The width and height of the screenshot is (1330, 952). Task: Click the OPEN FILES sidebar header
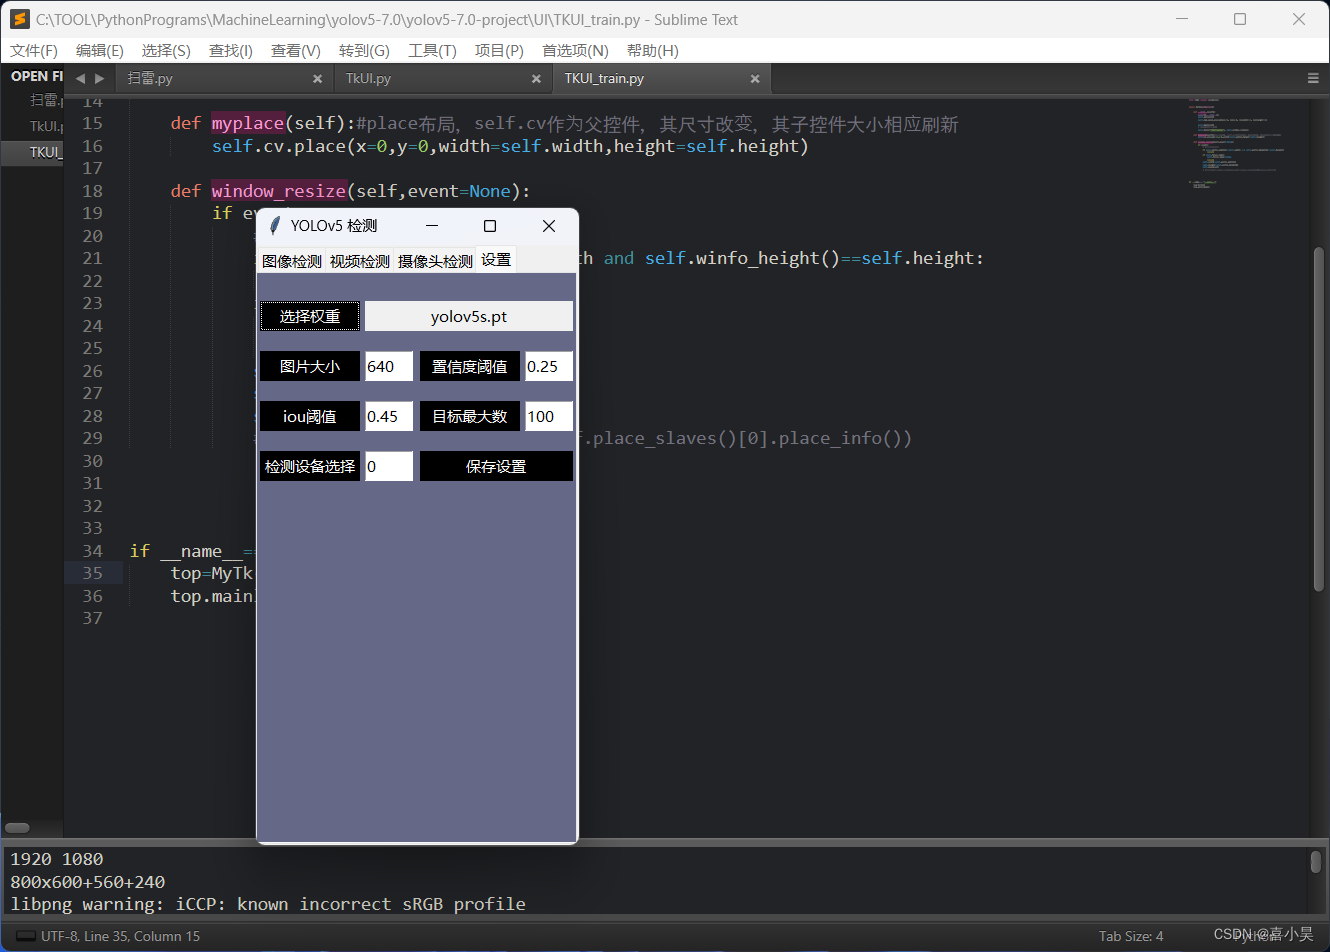pos(36,76)
